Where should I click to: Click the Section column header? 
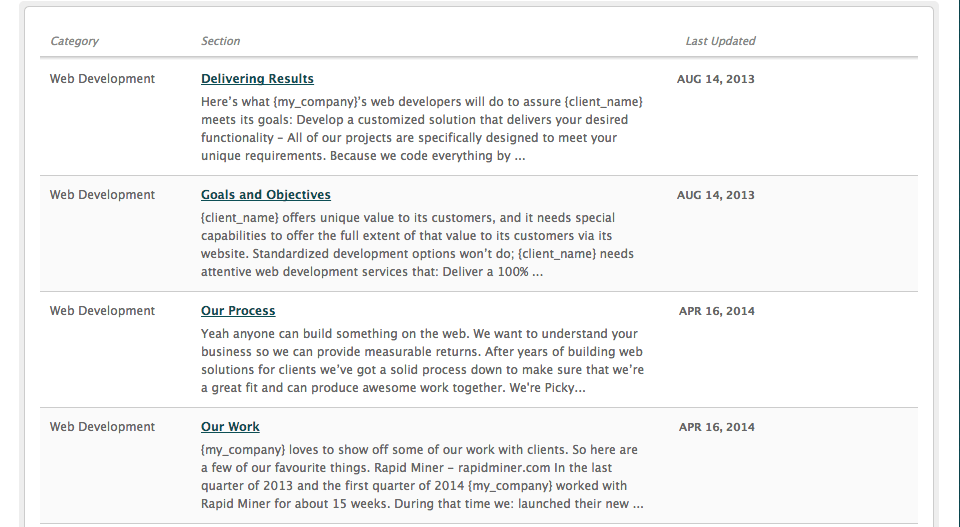220,41
